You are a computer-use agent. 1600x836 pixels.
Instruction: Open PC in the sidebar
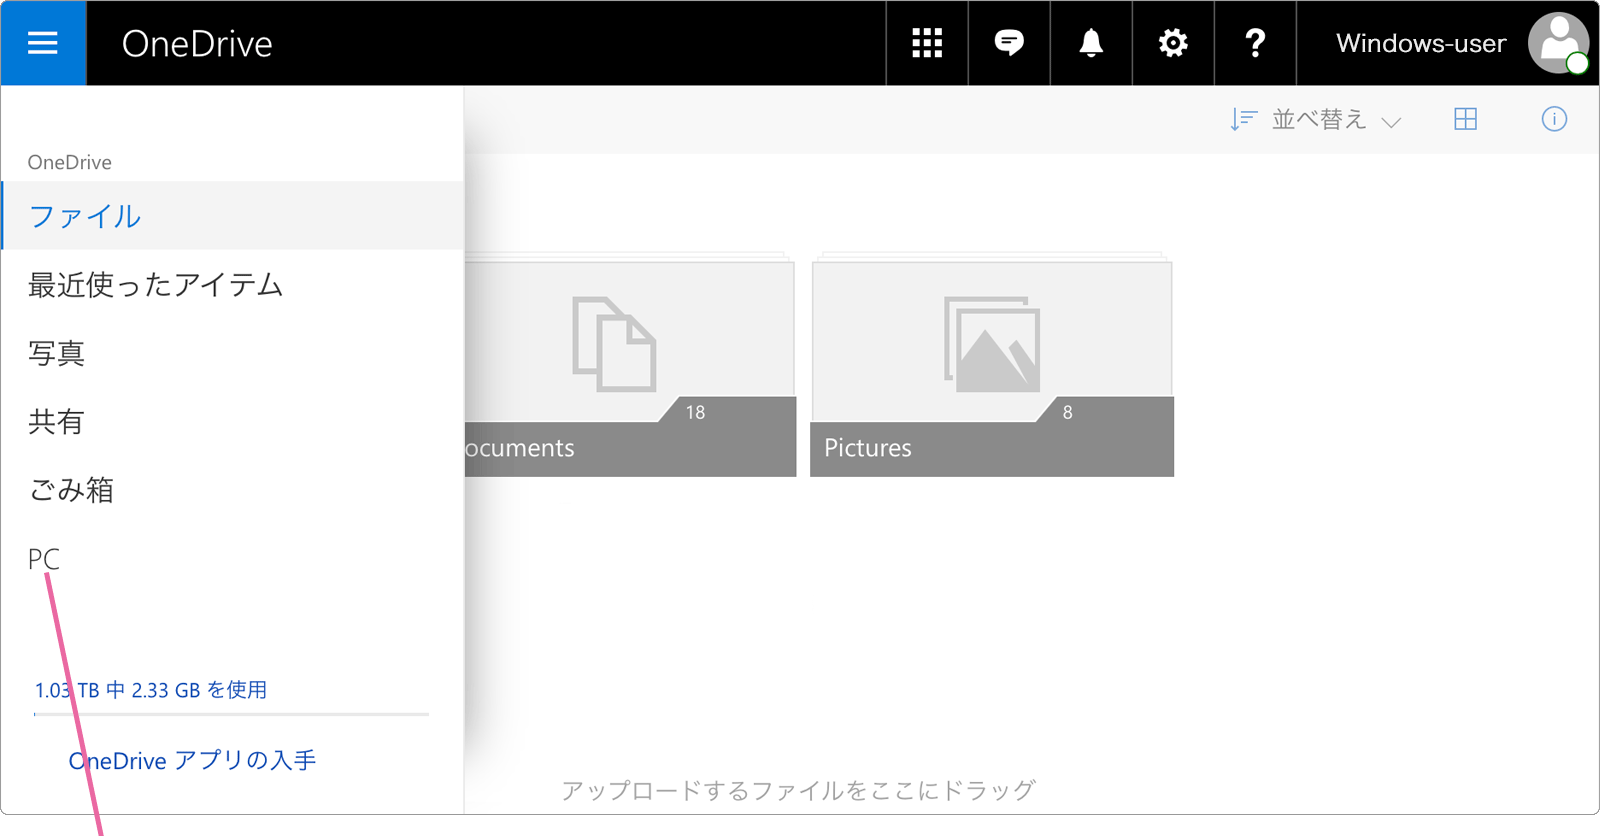pyautogui.click(x=44, y=559)
